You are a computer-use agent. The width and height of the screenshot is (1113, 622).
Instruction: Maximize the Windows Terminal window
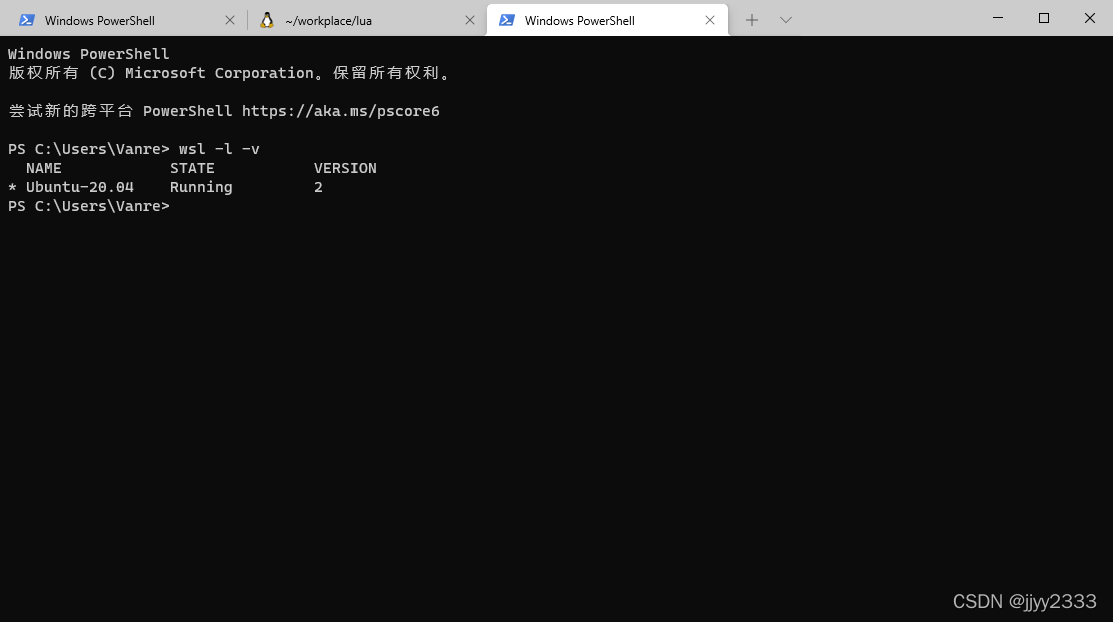click(x=1043, y=18)
